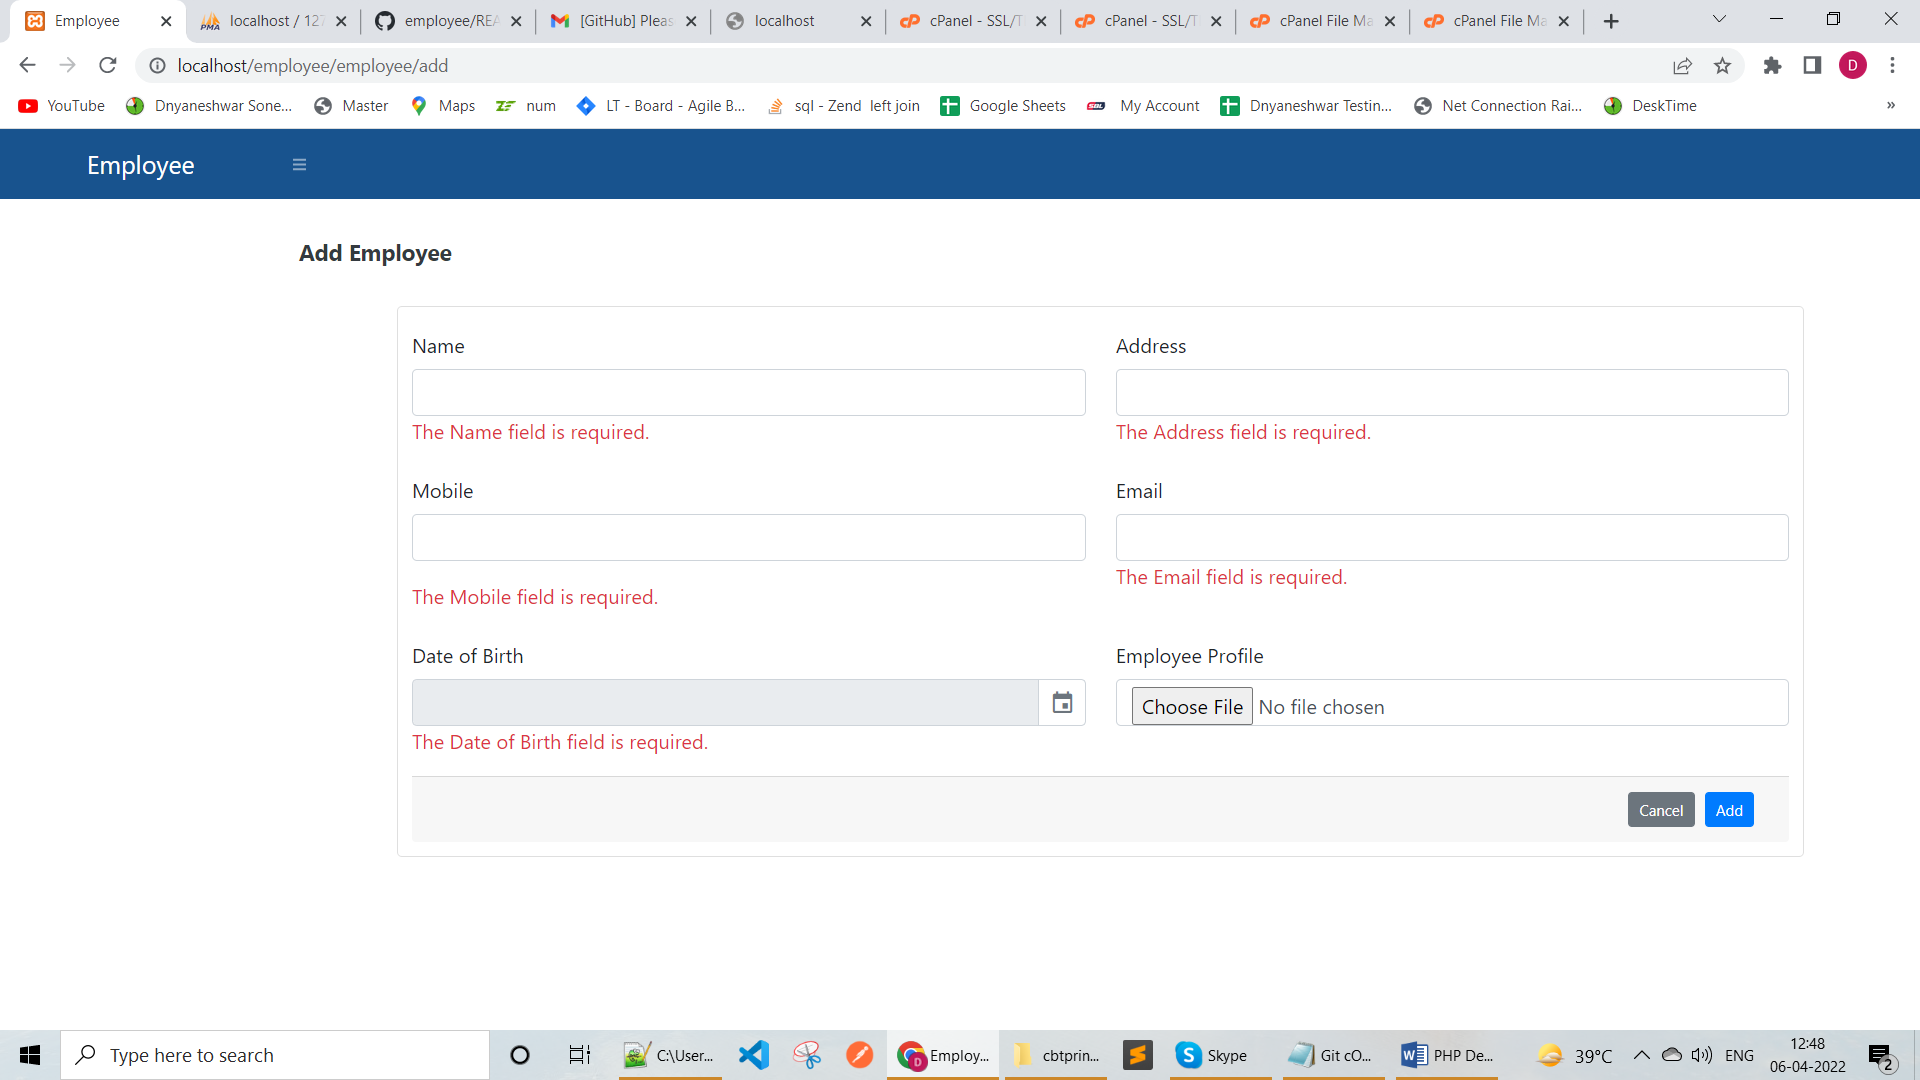Open the Google Sheets bookmark
Image resolution: width=1920 pixels, height=1080 pixels.
pyautogui.click(x=1003, y=106)
